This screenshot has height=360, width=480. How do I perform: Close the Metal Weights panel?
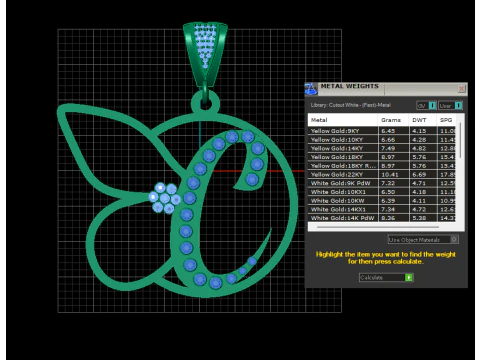(x=461, y=89)
